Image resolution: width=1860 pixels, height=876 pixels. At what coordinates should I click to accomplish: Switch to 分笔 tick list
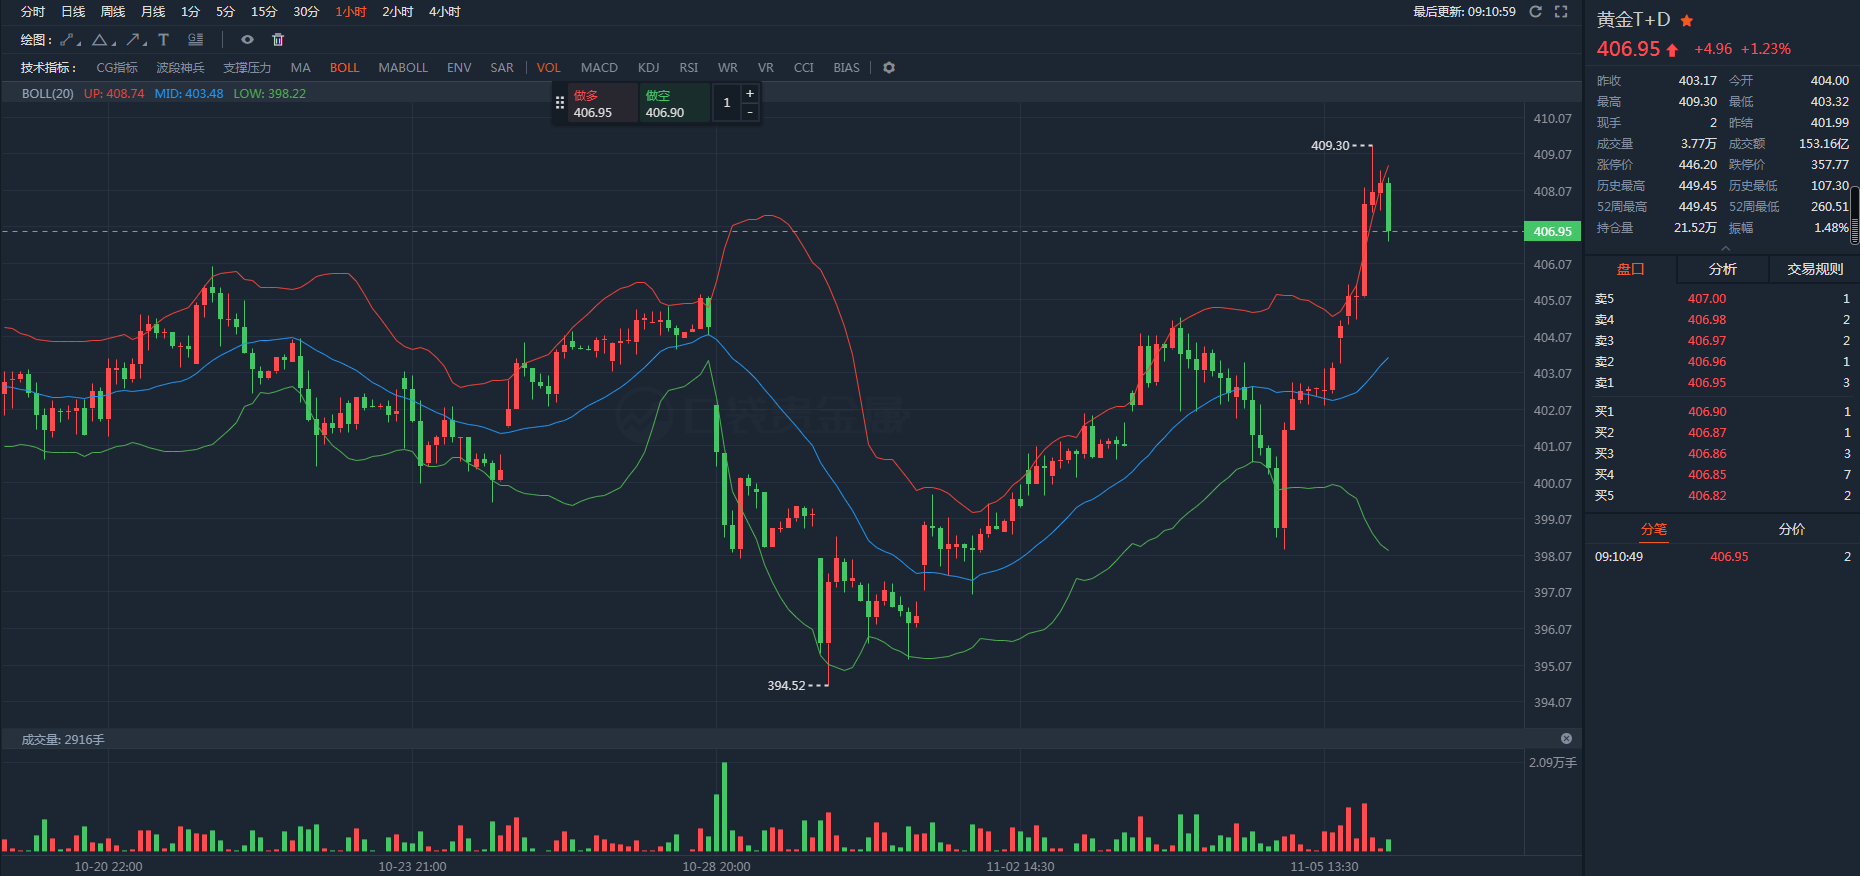pyautogui.click(x=1654, y=530)
